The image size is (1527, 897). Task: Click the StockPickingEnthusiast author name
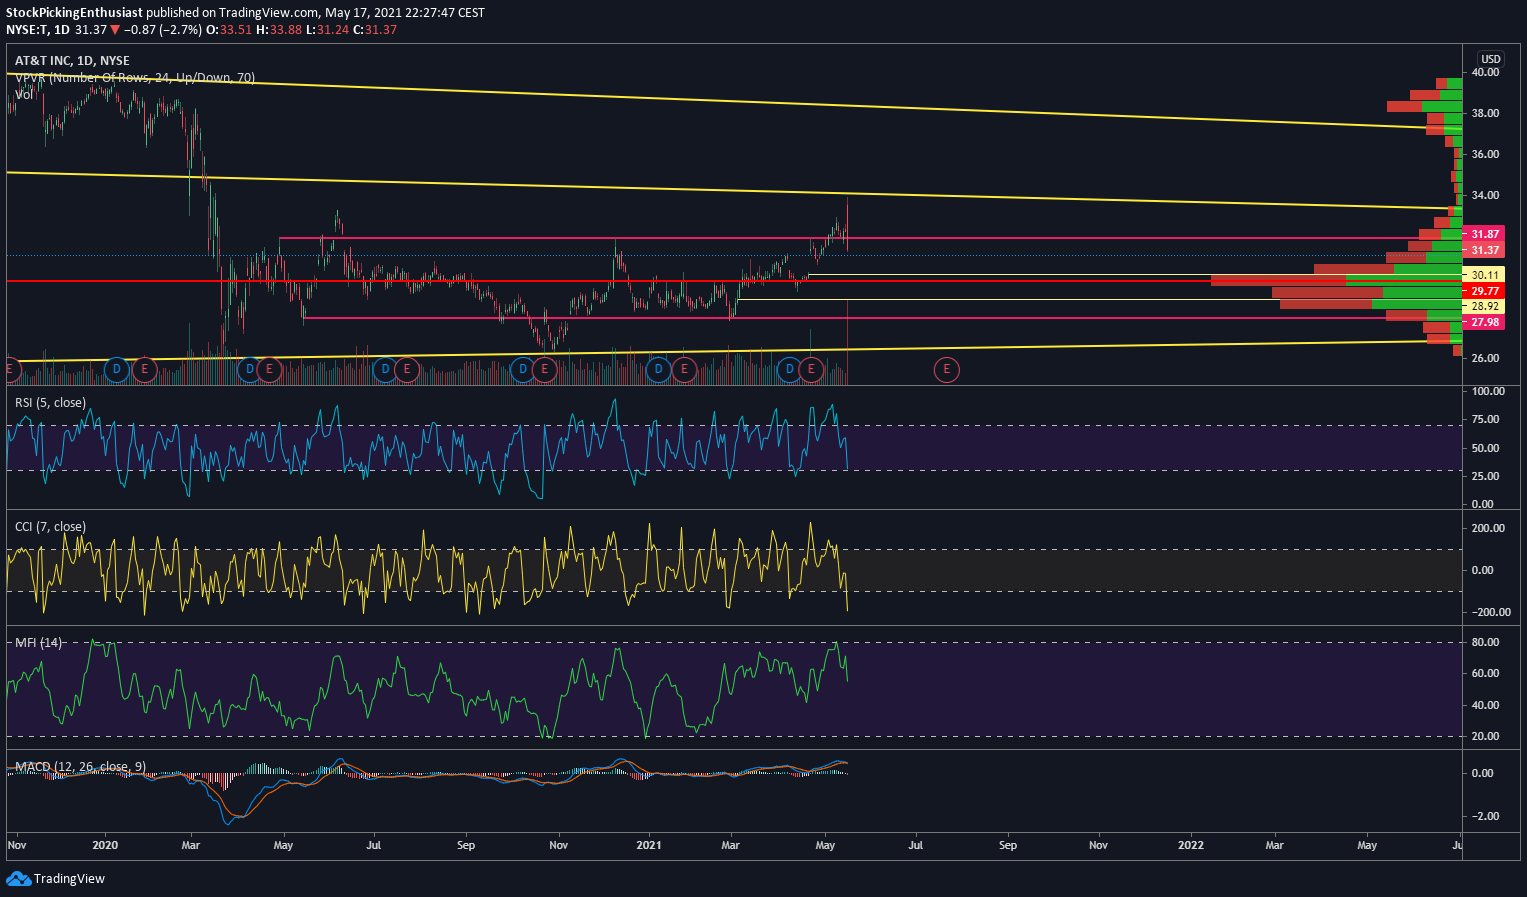click(74, 13)
